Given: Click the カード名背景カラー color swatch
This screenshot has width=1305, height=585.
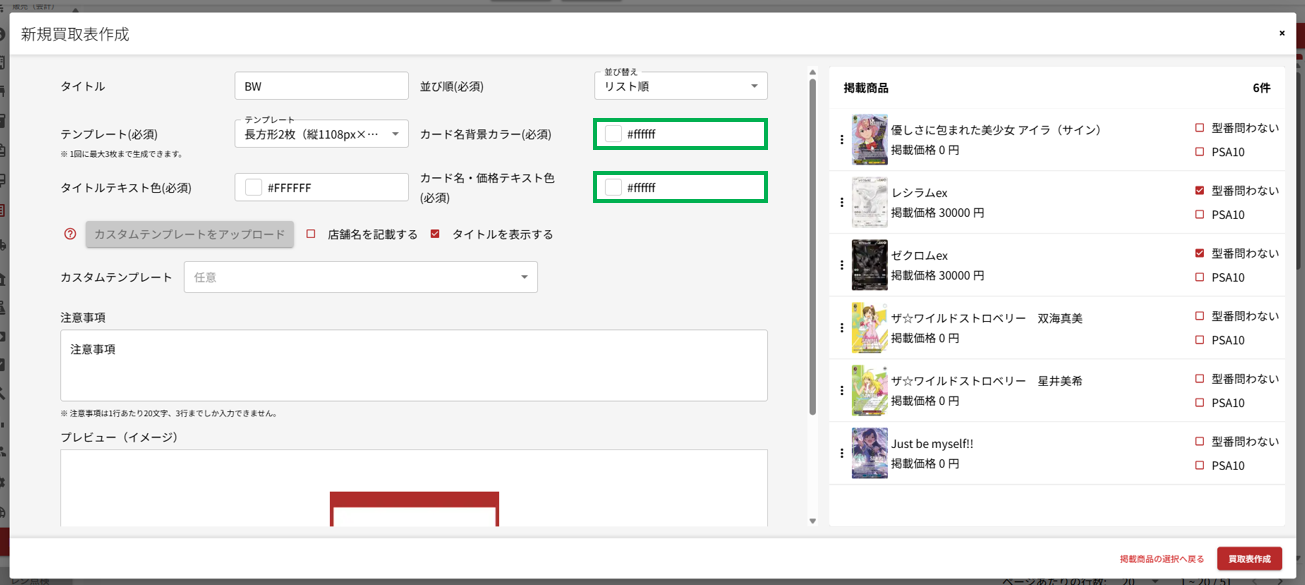Looking at the screenshot, I should [613, 134].
